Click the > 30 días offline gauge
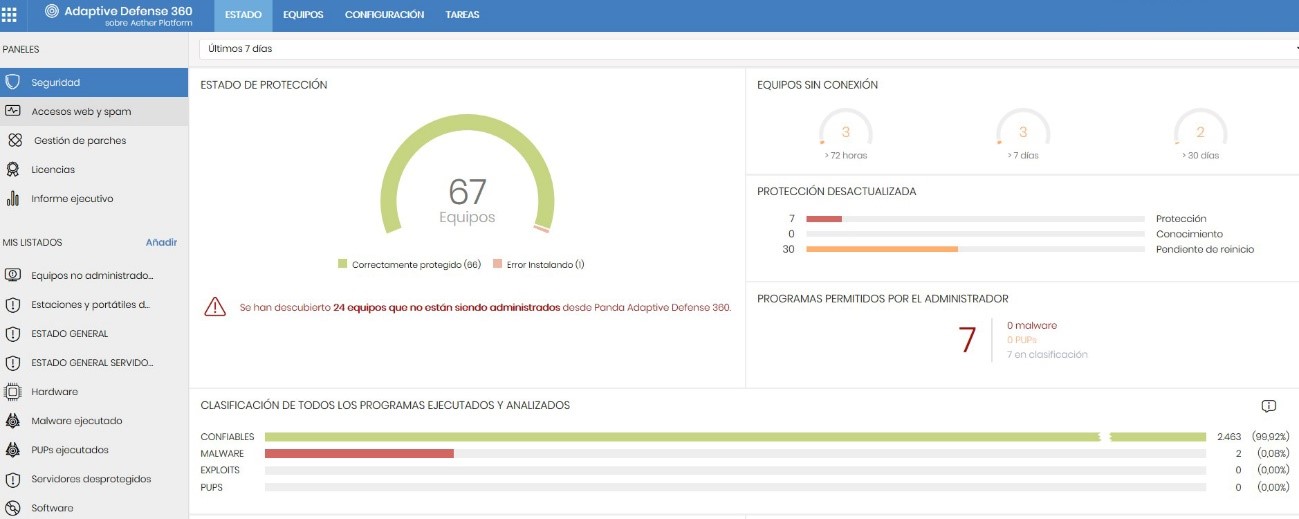 (x=1200, y=133)
